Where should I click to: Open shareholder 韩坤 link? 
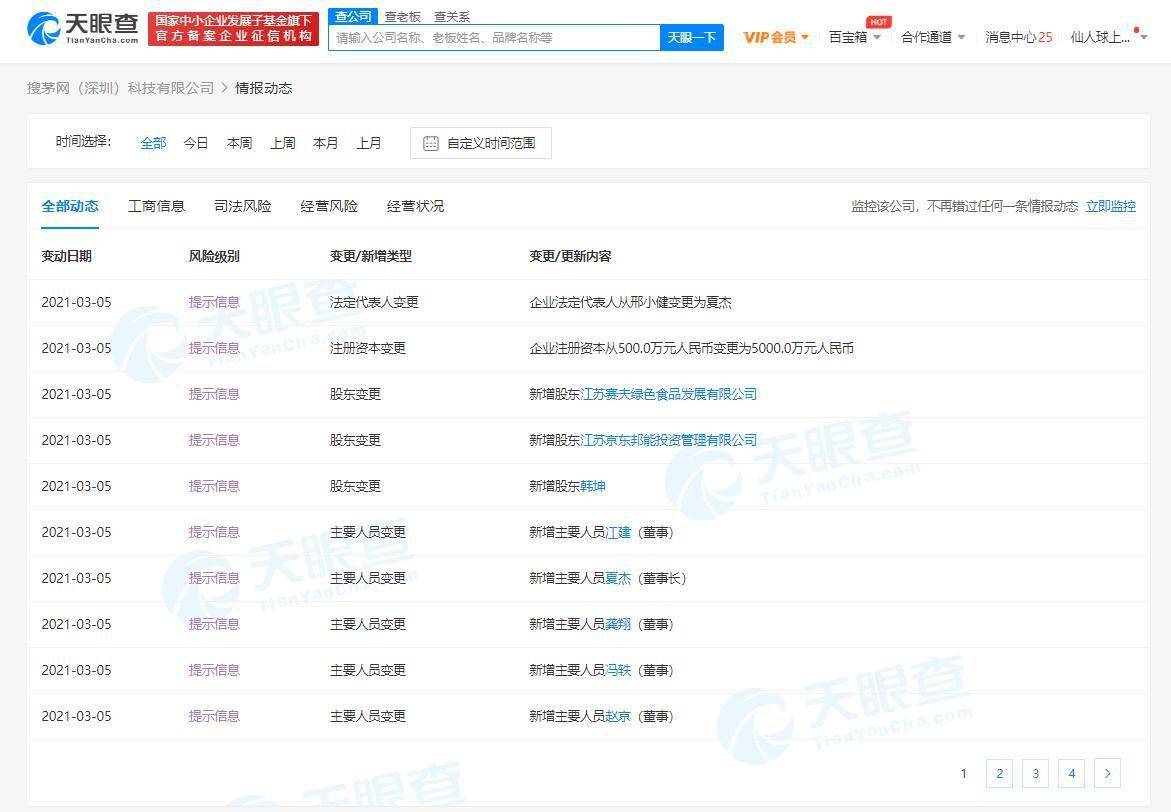(x=593, y=486)
